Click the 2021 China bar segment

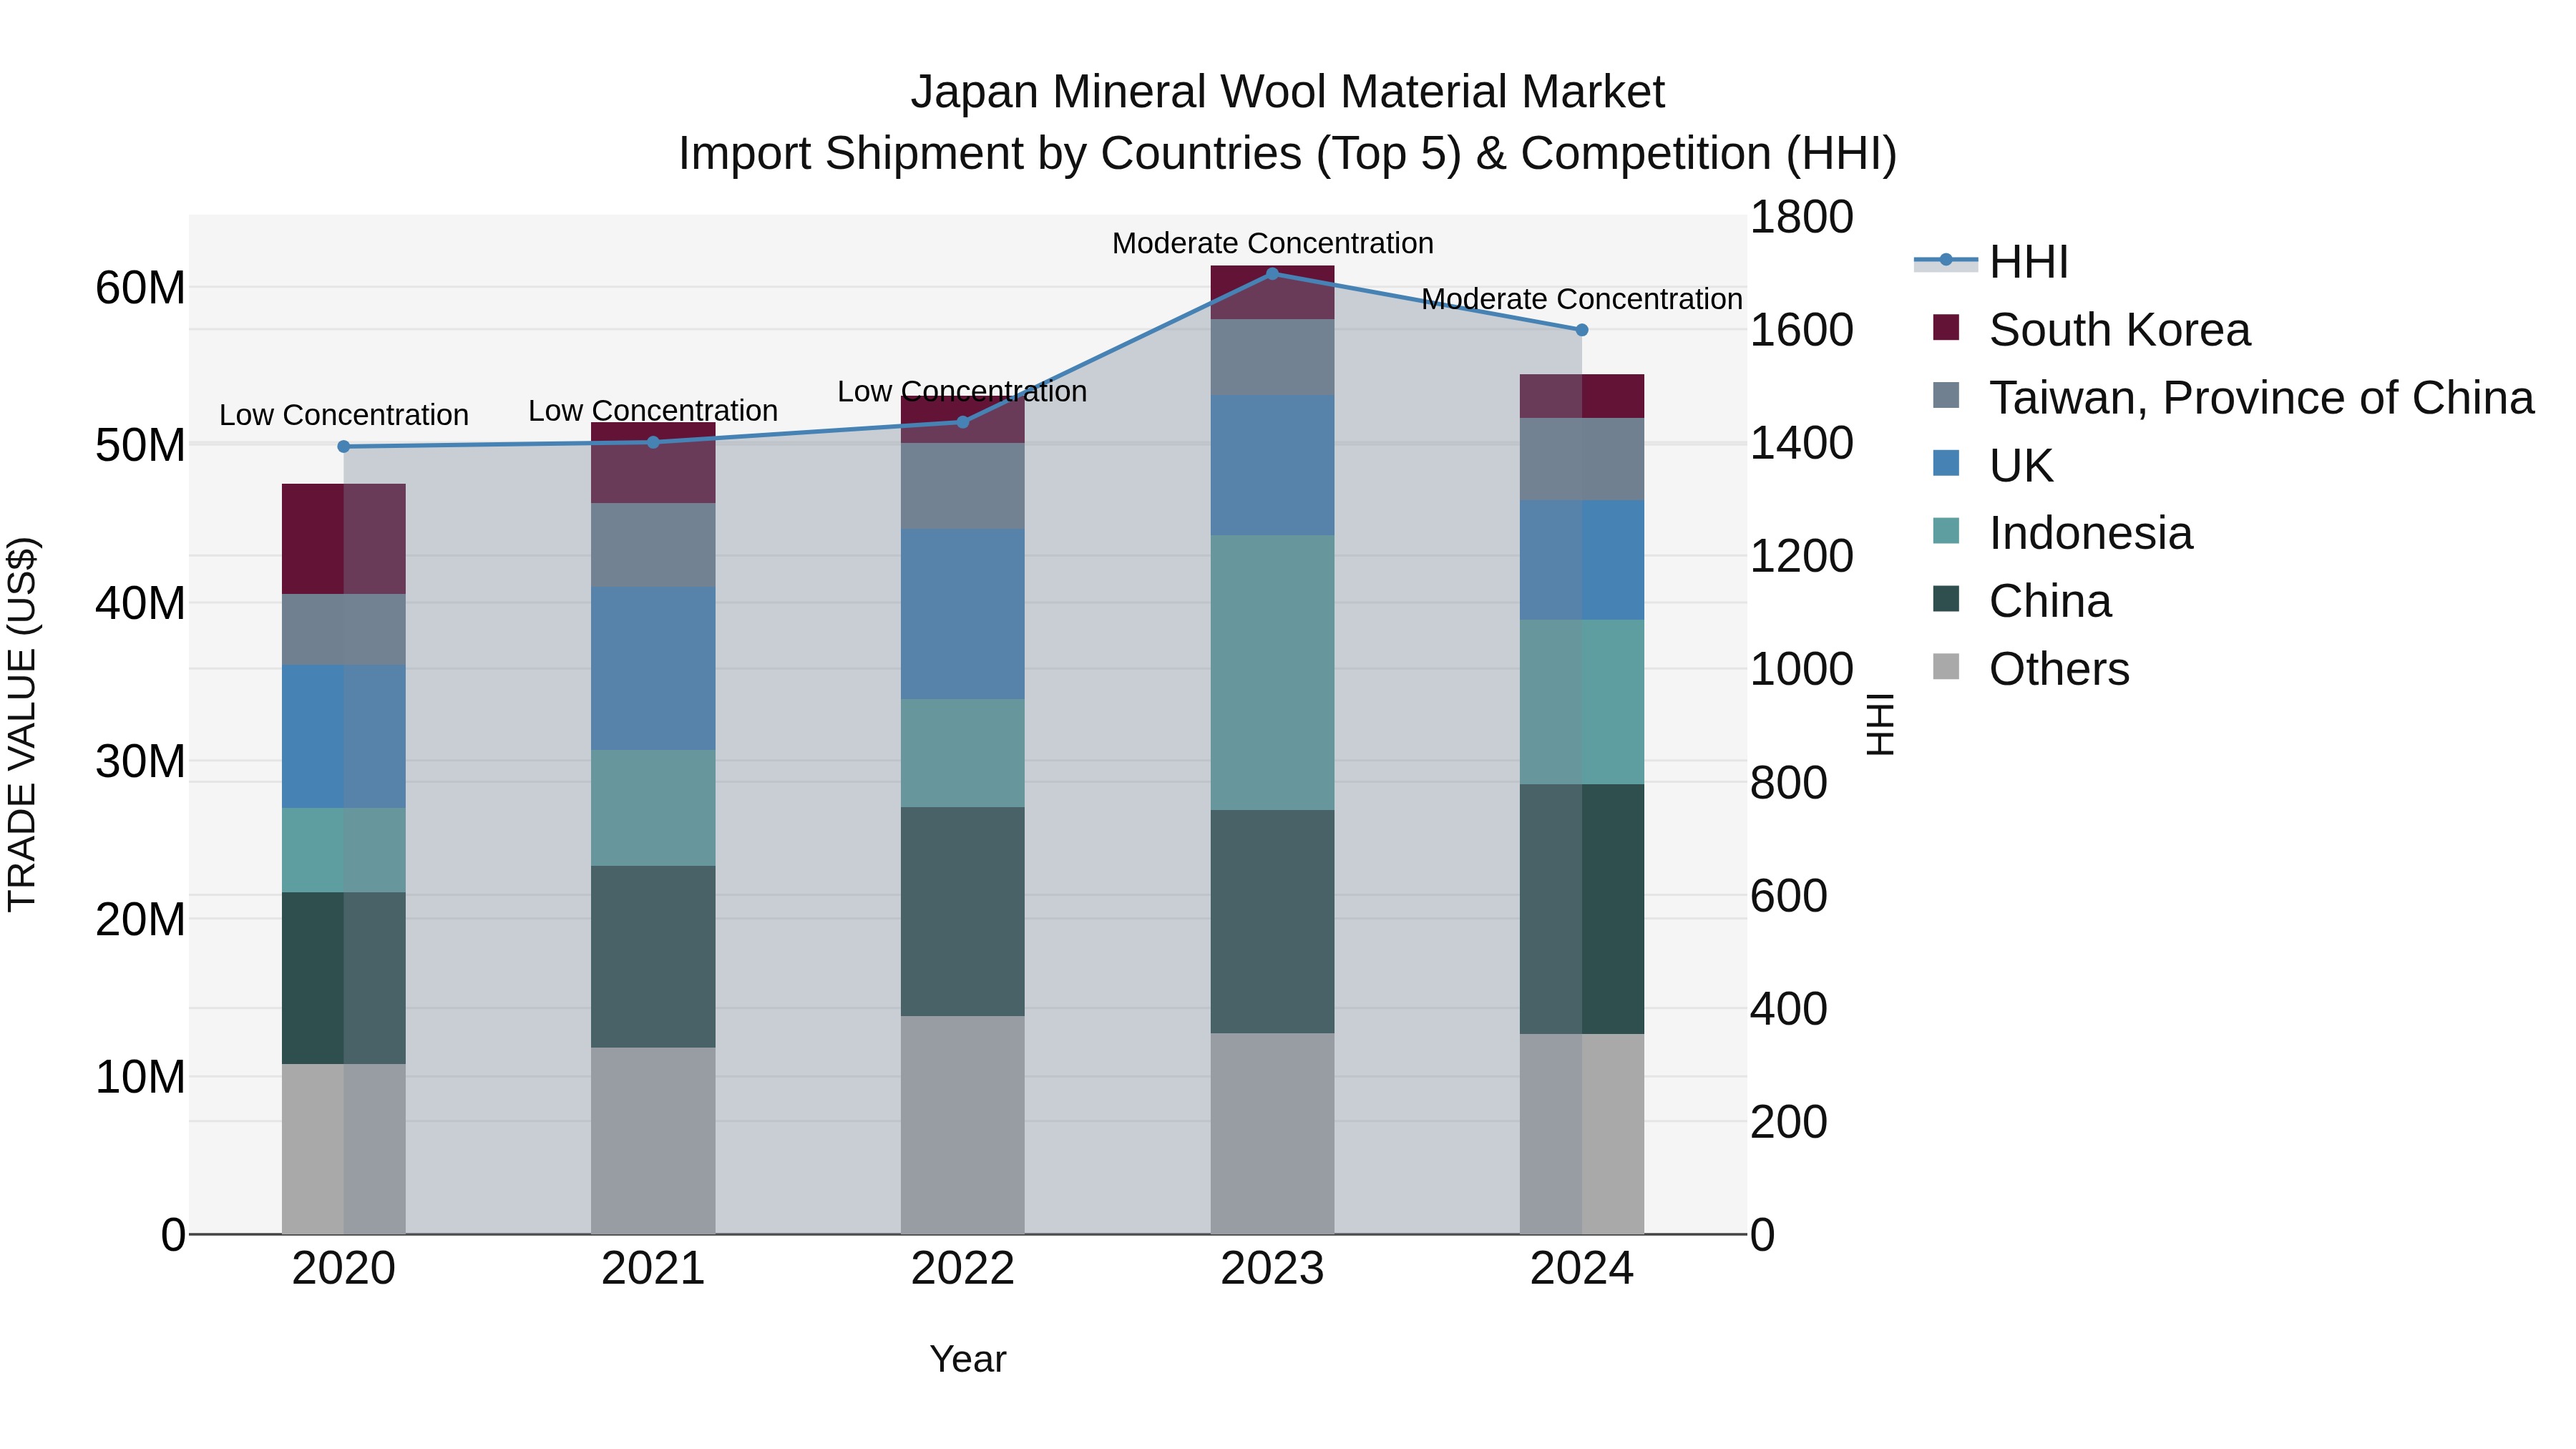pos(653,957)
